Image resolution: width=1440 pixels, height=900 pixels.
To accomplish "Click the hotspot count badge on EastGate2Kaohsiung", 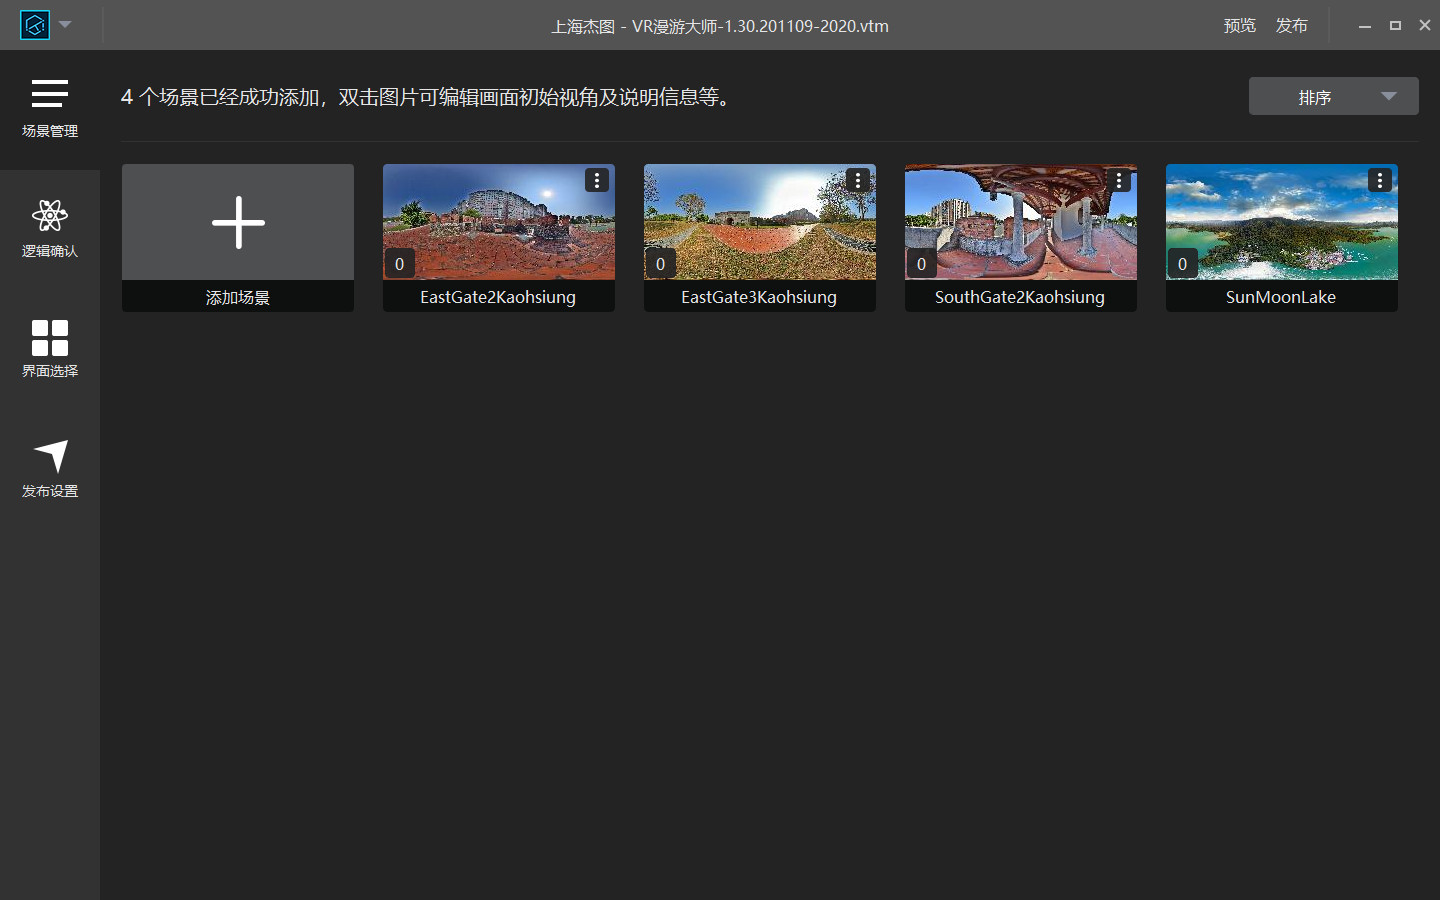I will [x=399, y=264].
